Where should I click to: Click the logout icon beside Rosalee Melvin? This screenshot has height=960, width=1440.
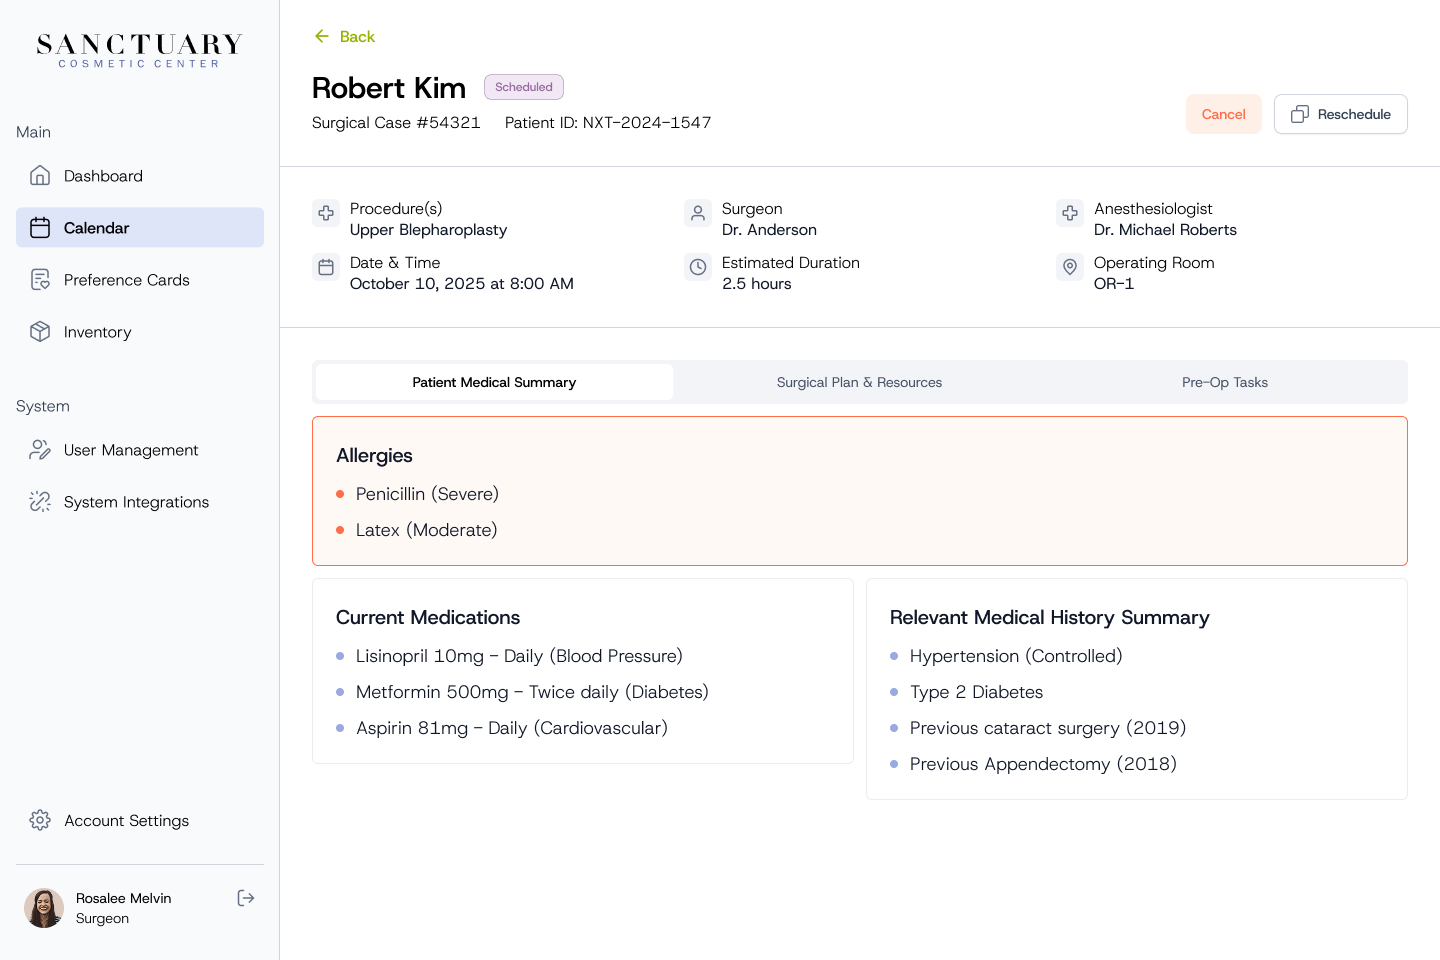pyautogui.click(x=246, y=898)
